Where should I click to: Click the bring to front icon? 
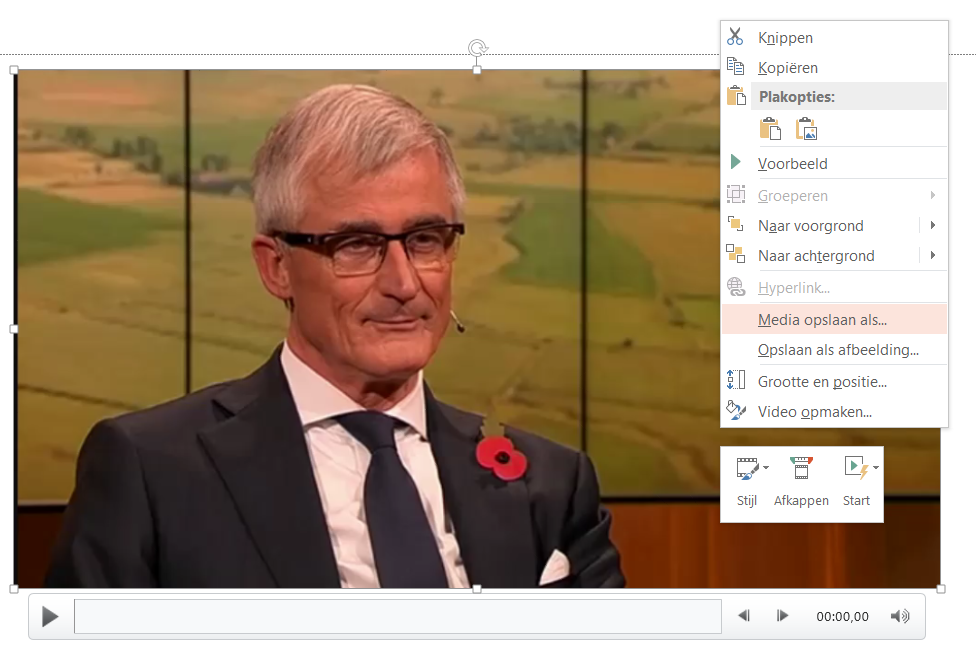point(736,223)
